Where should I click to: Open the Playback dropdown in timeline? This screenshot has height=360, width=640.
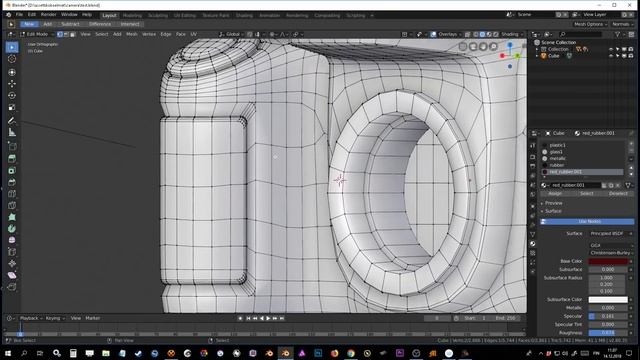coord(31,318)
